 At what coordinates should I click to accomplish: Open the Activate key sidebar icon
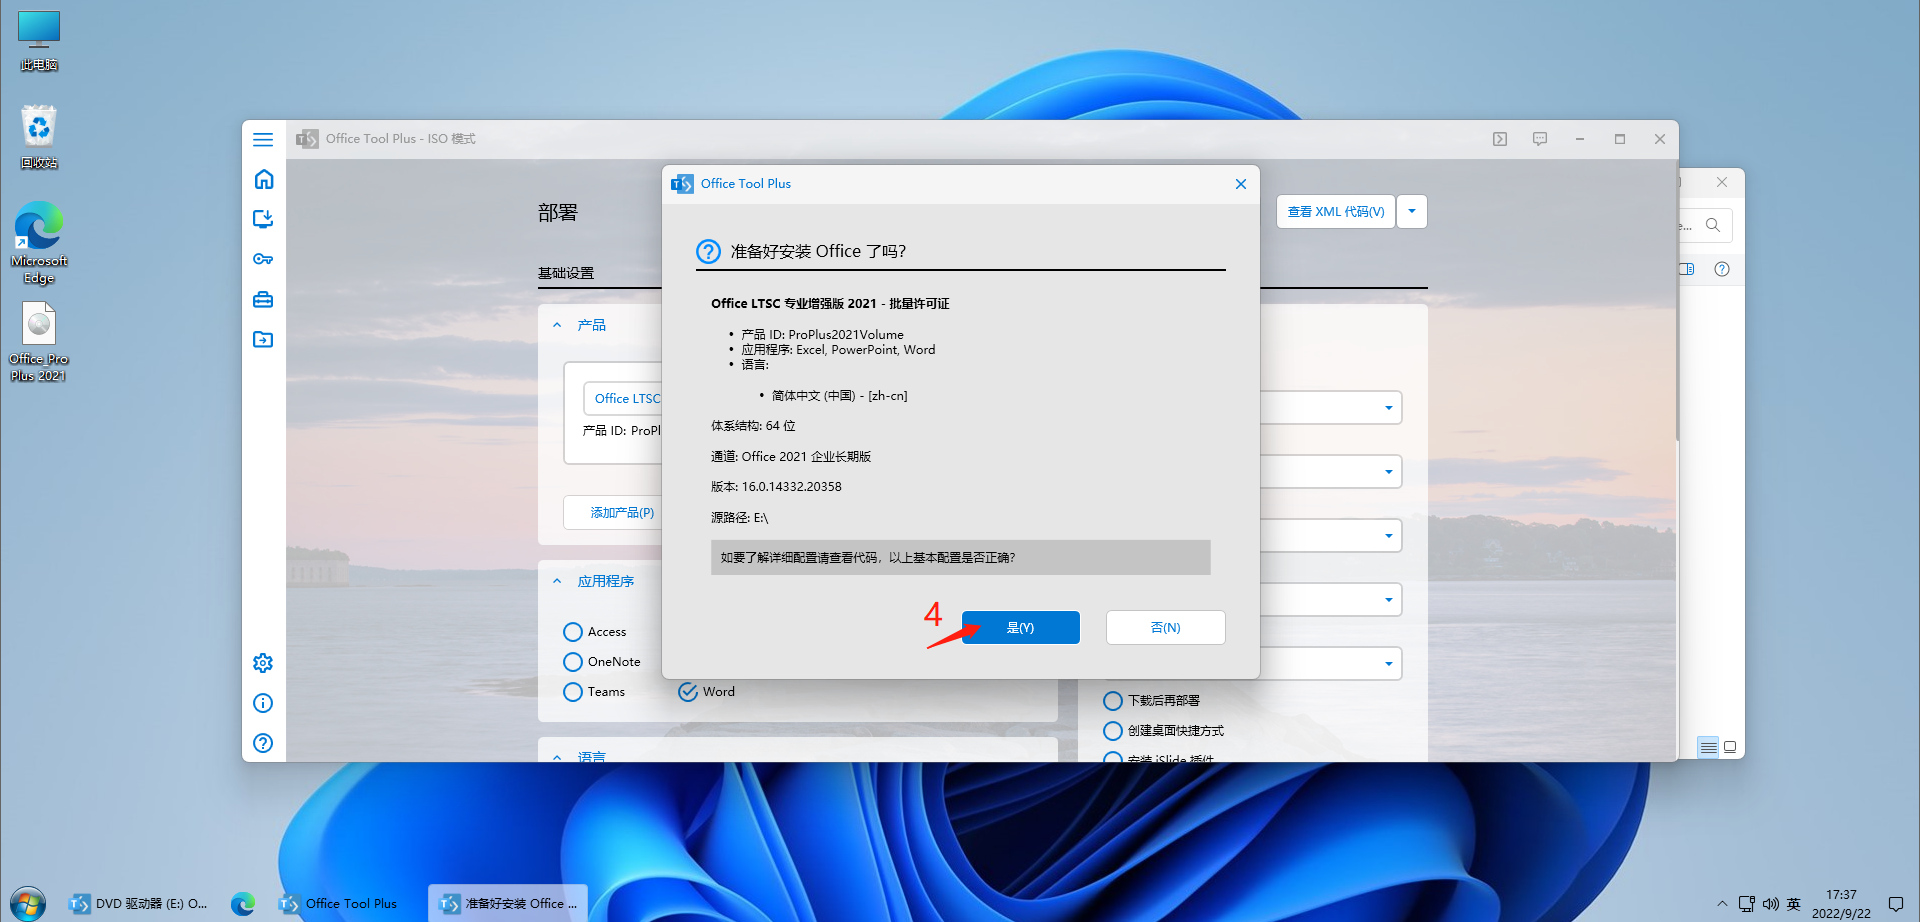pos(263,259)
